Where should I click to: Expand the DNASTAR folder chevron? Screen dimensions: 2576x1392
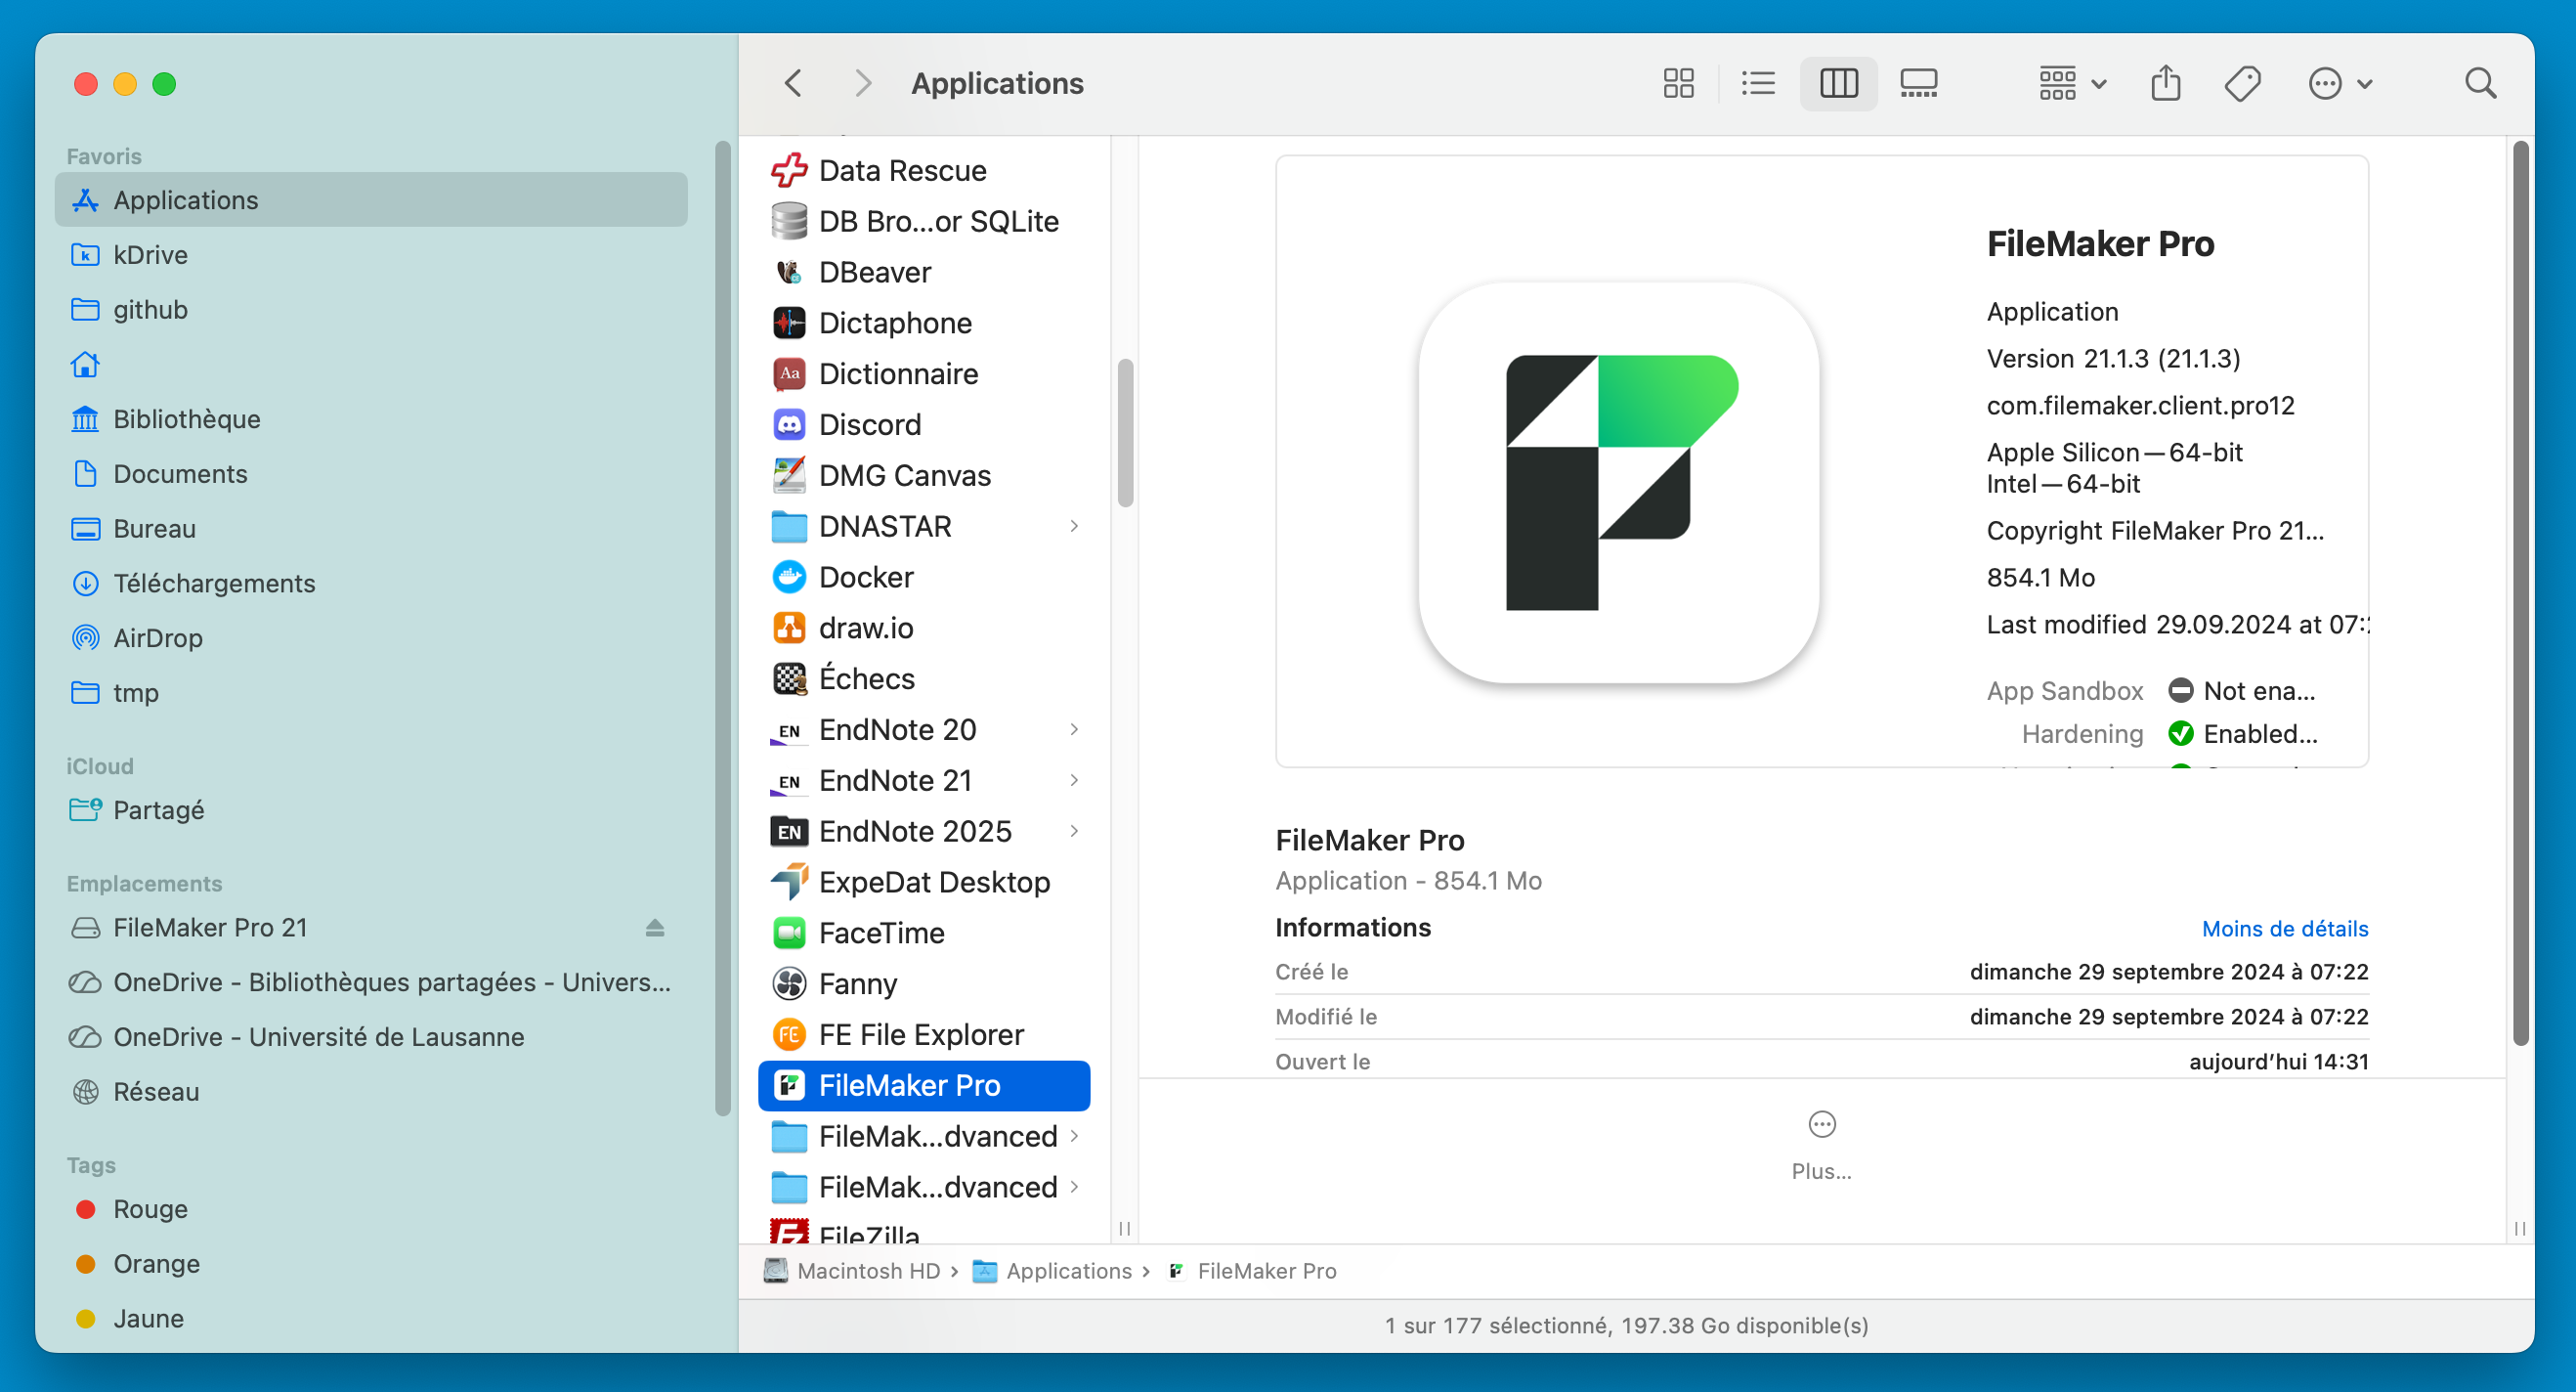point(1074,526)
